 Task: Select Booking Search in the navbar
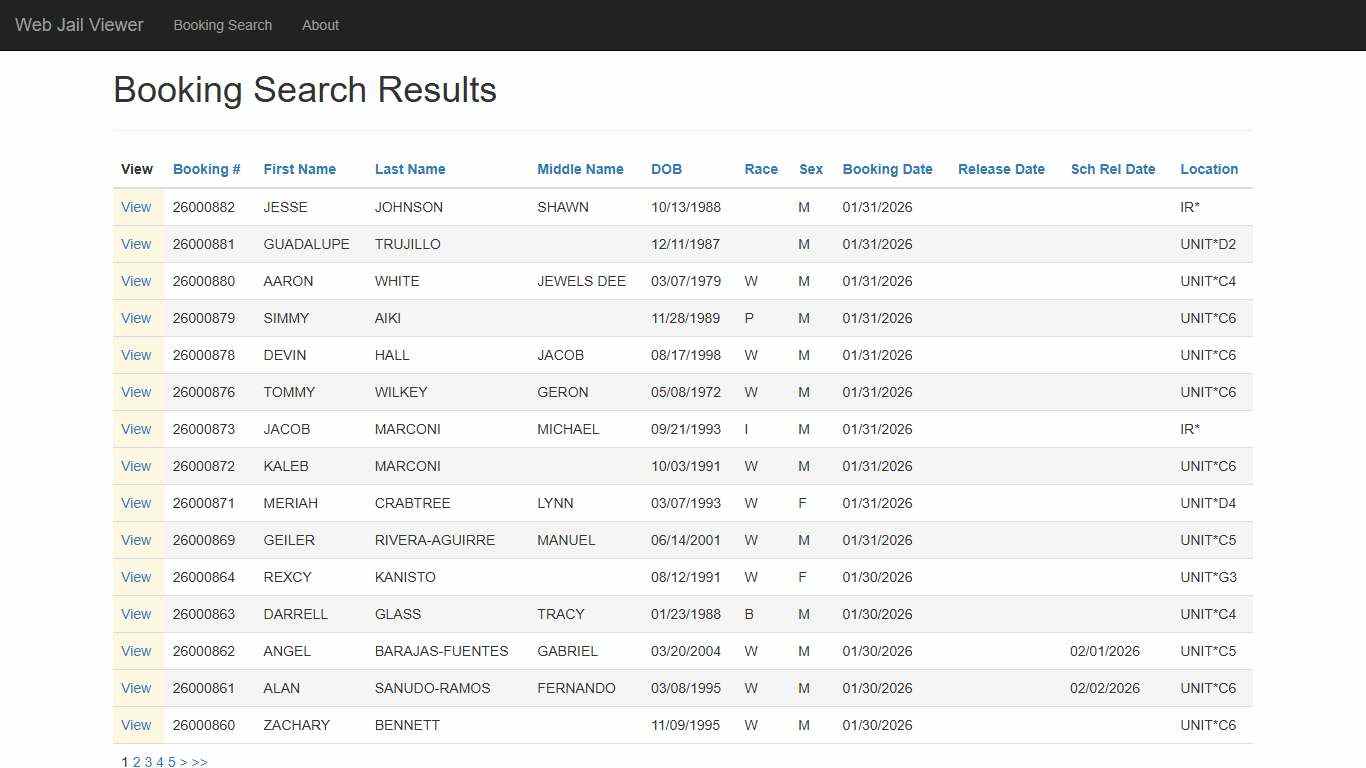click(x=222, y=25)
